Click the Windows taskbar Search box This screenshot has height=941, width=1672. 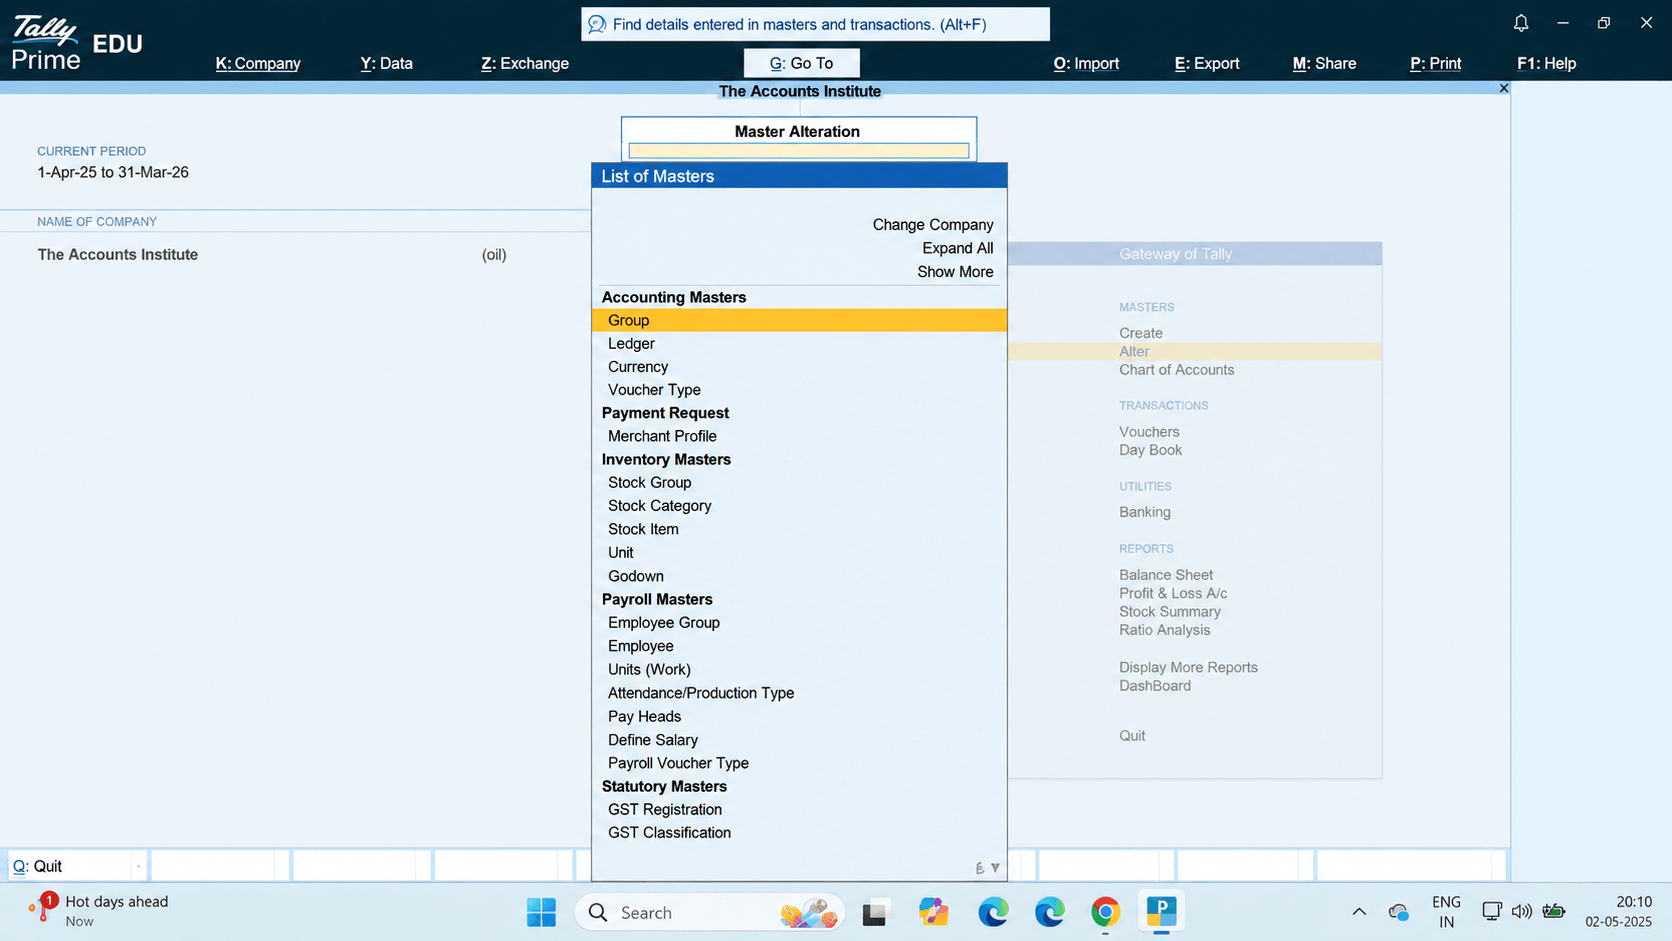pyautogui.click(x=710, y=912)
